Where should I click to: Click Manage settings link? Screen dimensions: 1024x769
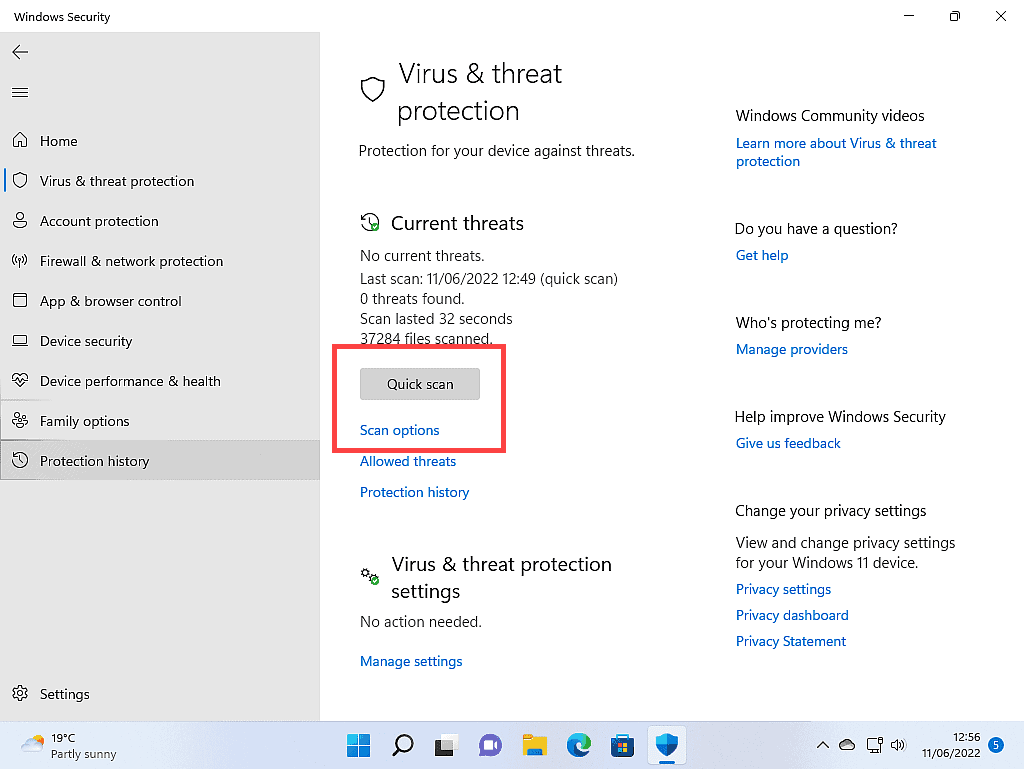tap(411, 661)
